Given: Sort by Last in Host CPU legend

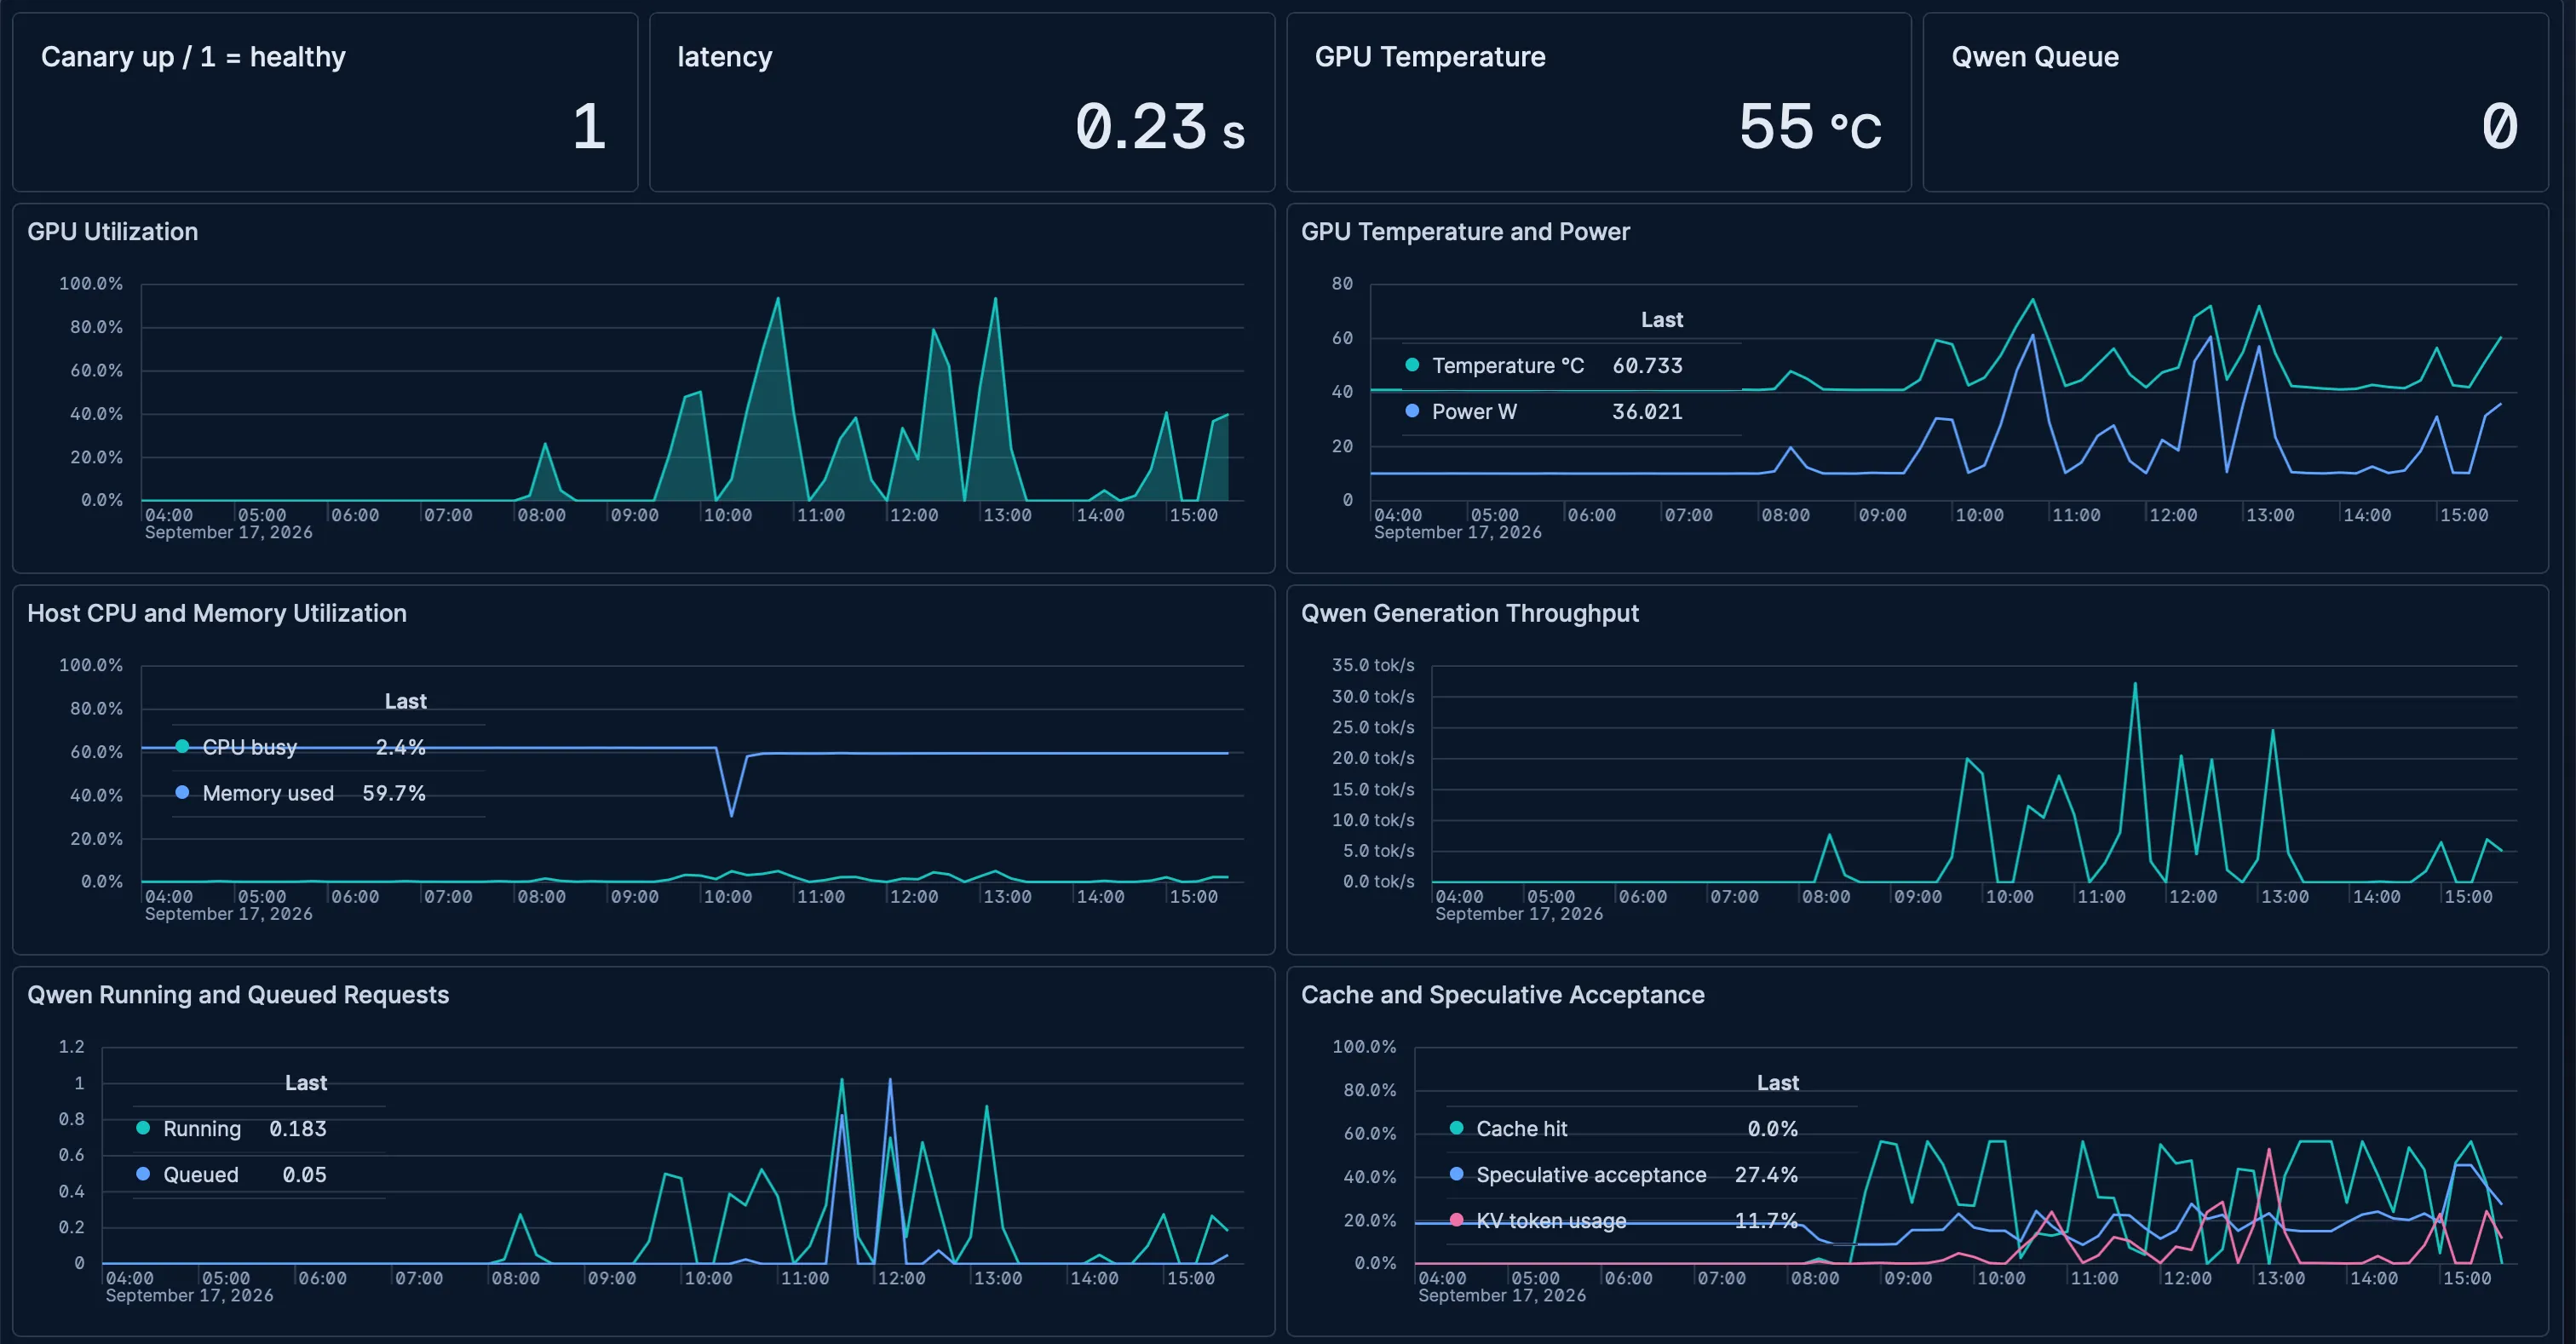Looking at the screenshot, I should [x=406, y=702].
